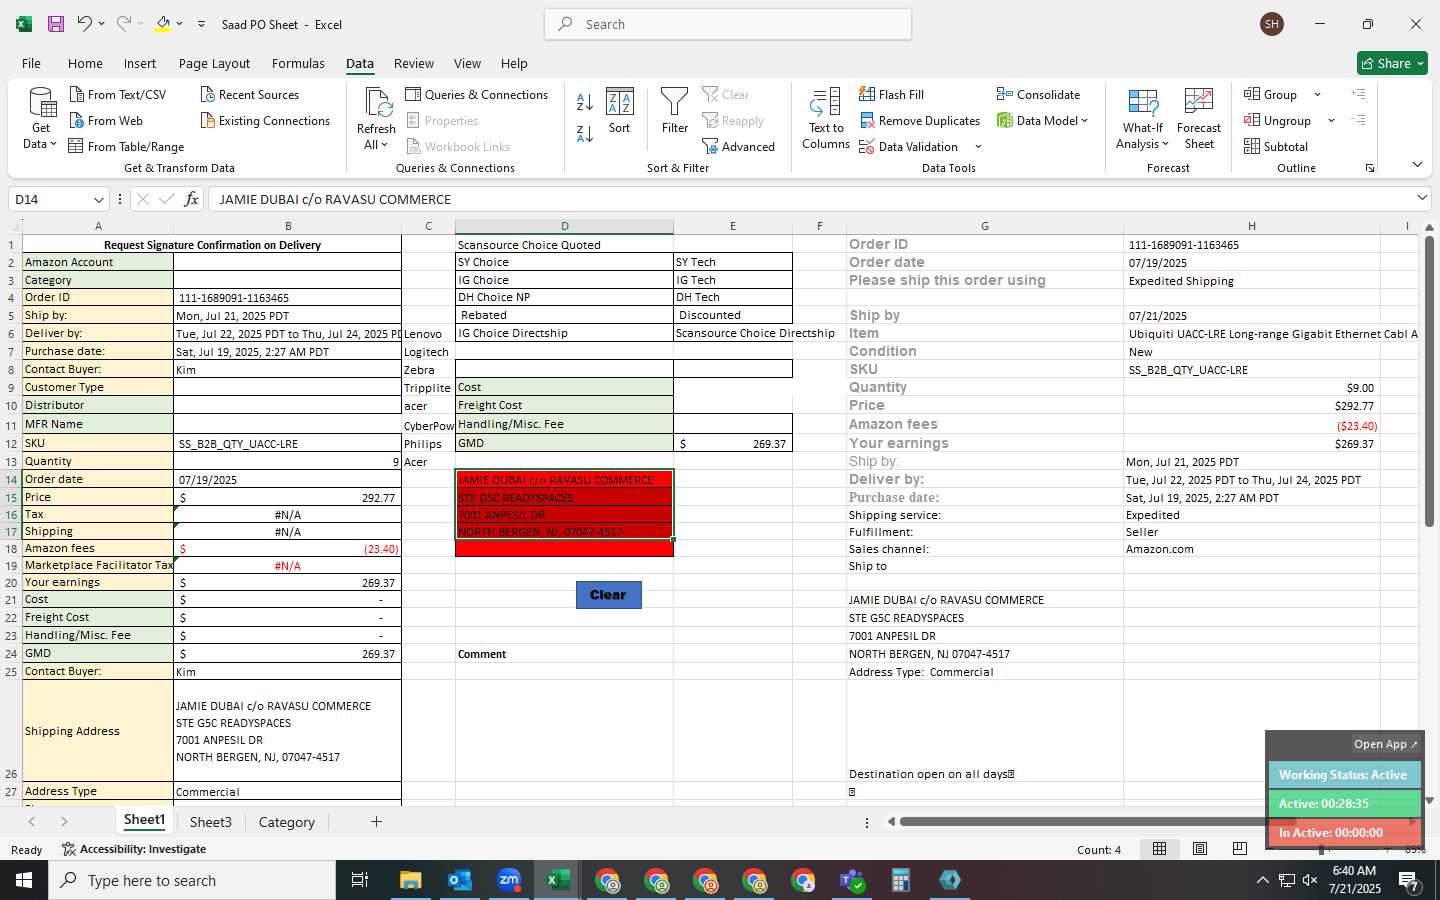Switch to Review tab
This screenshot has height=900, width=1440.
click(413, 63)
